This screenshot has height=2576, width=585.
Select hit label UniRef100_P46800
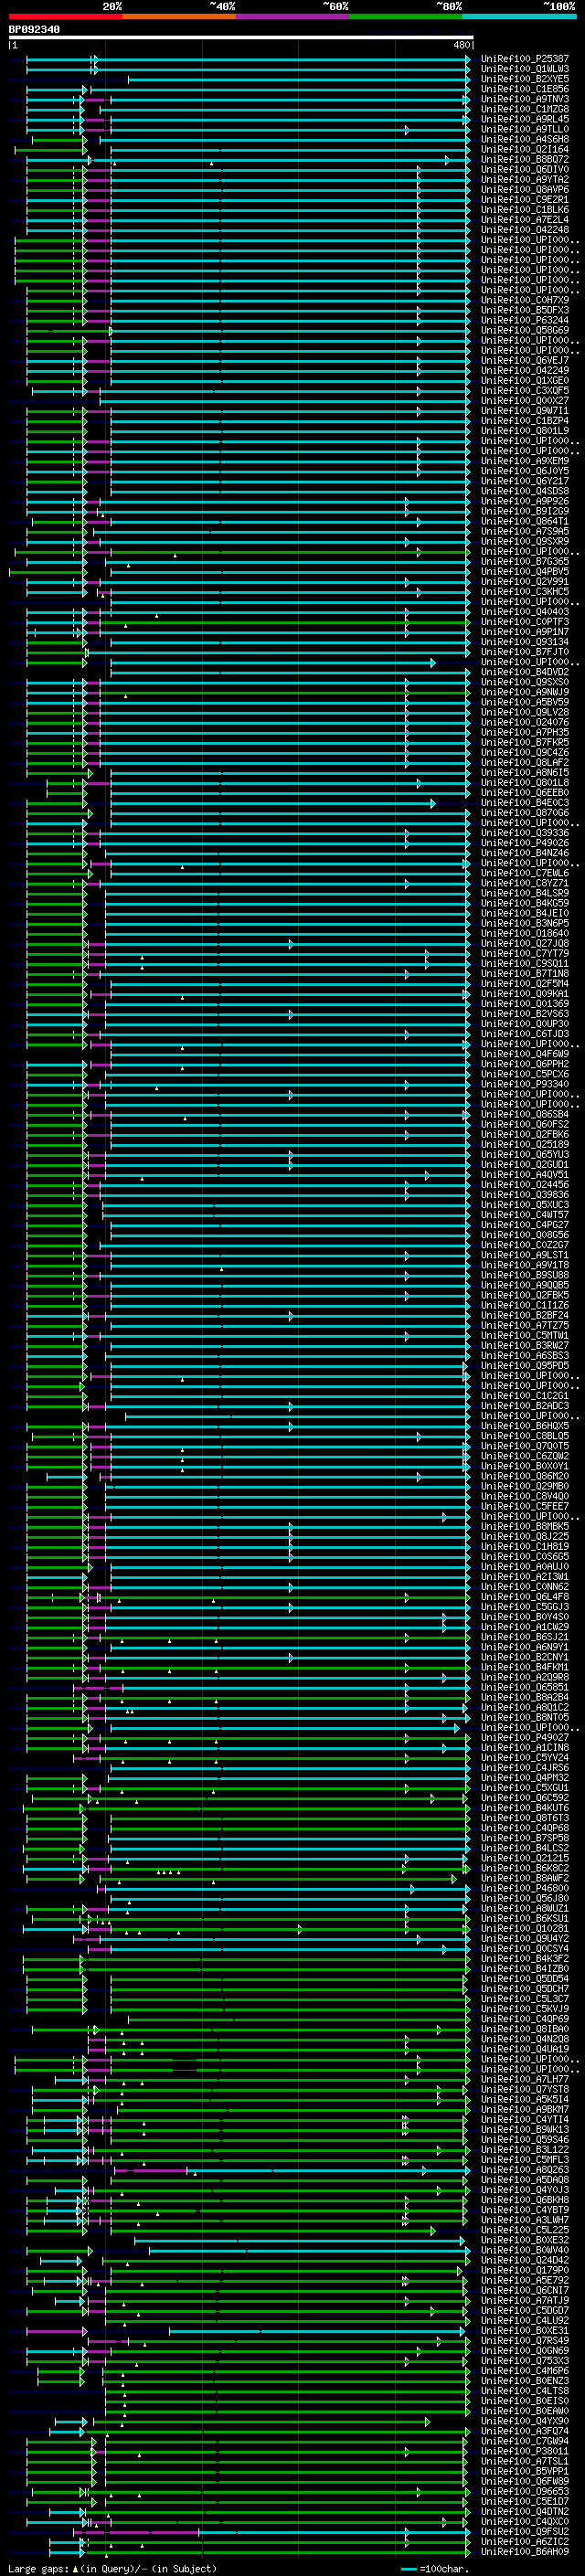pyautogui.click(x=524, y=1888)
